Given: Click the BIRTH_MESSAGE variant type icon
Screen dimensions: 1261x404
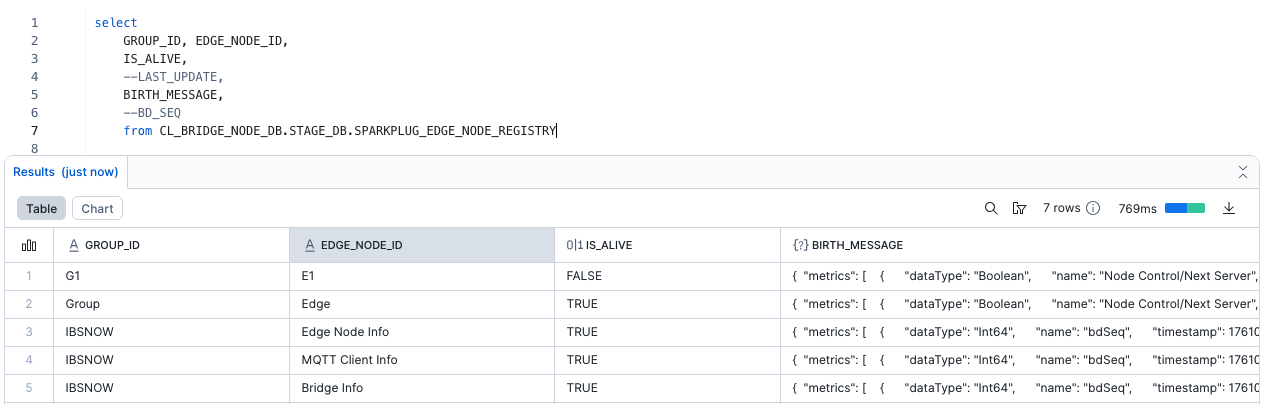Looking at the screenshot, I should click(800, 245).
